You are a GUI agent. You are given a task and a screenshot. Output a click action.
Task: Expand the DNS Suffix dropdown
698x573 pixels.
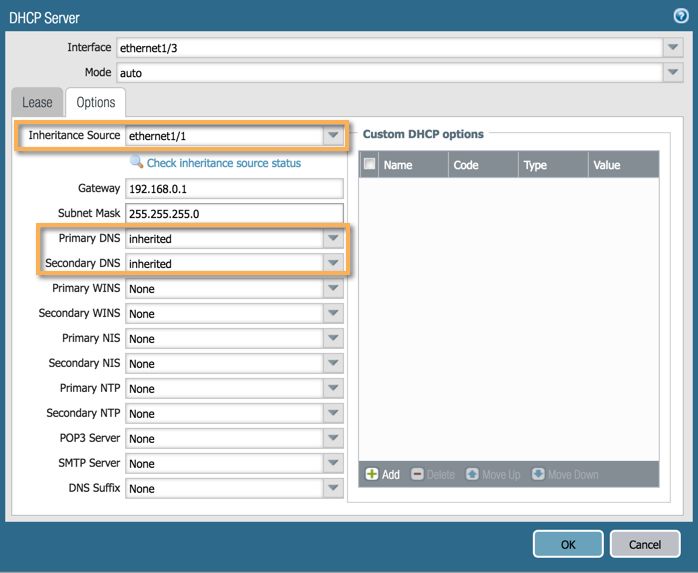[x=332, y=488]
